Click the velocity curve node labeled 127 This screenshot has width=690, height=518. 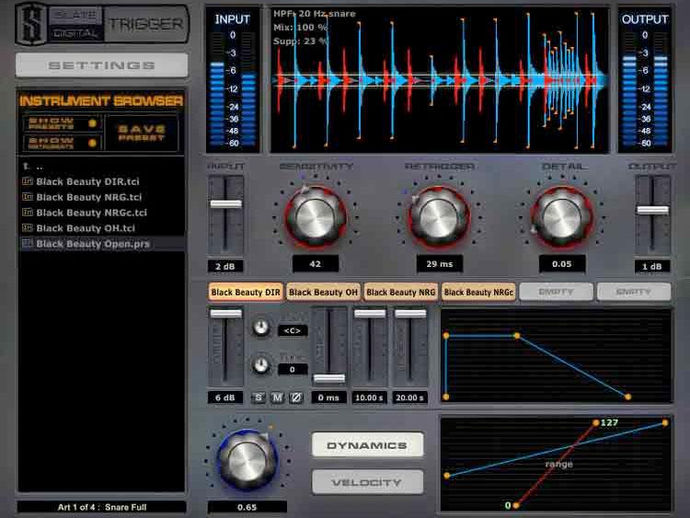point(596,423)
